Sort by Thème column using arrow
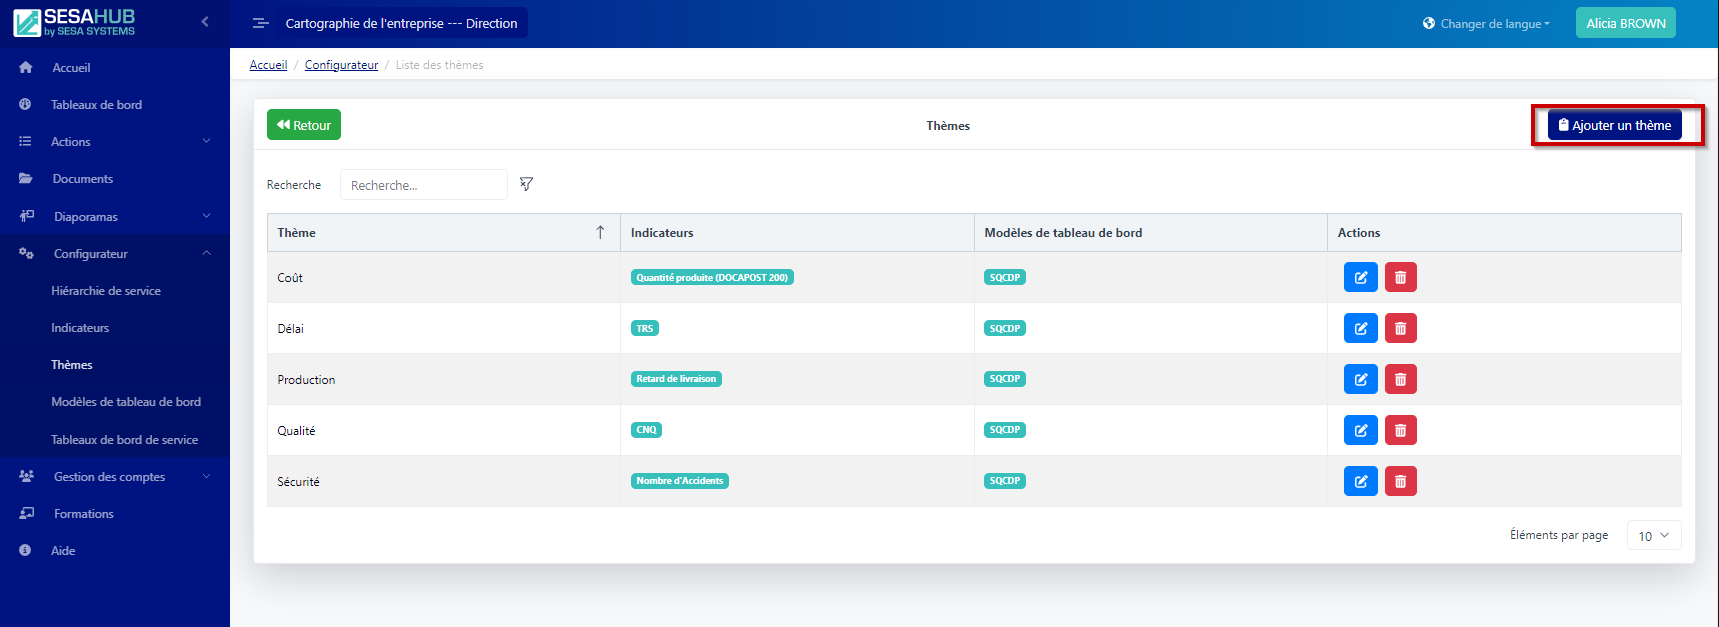Image resolution: width=1719 pixels, height=627 pixels. 600,232
